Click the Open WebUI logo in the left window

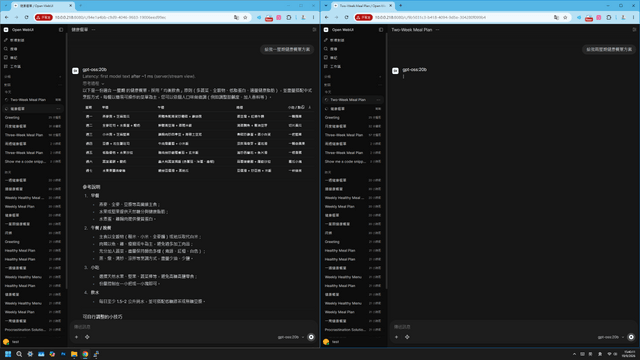[x=6, y=30]
